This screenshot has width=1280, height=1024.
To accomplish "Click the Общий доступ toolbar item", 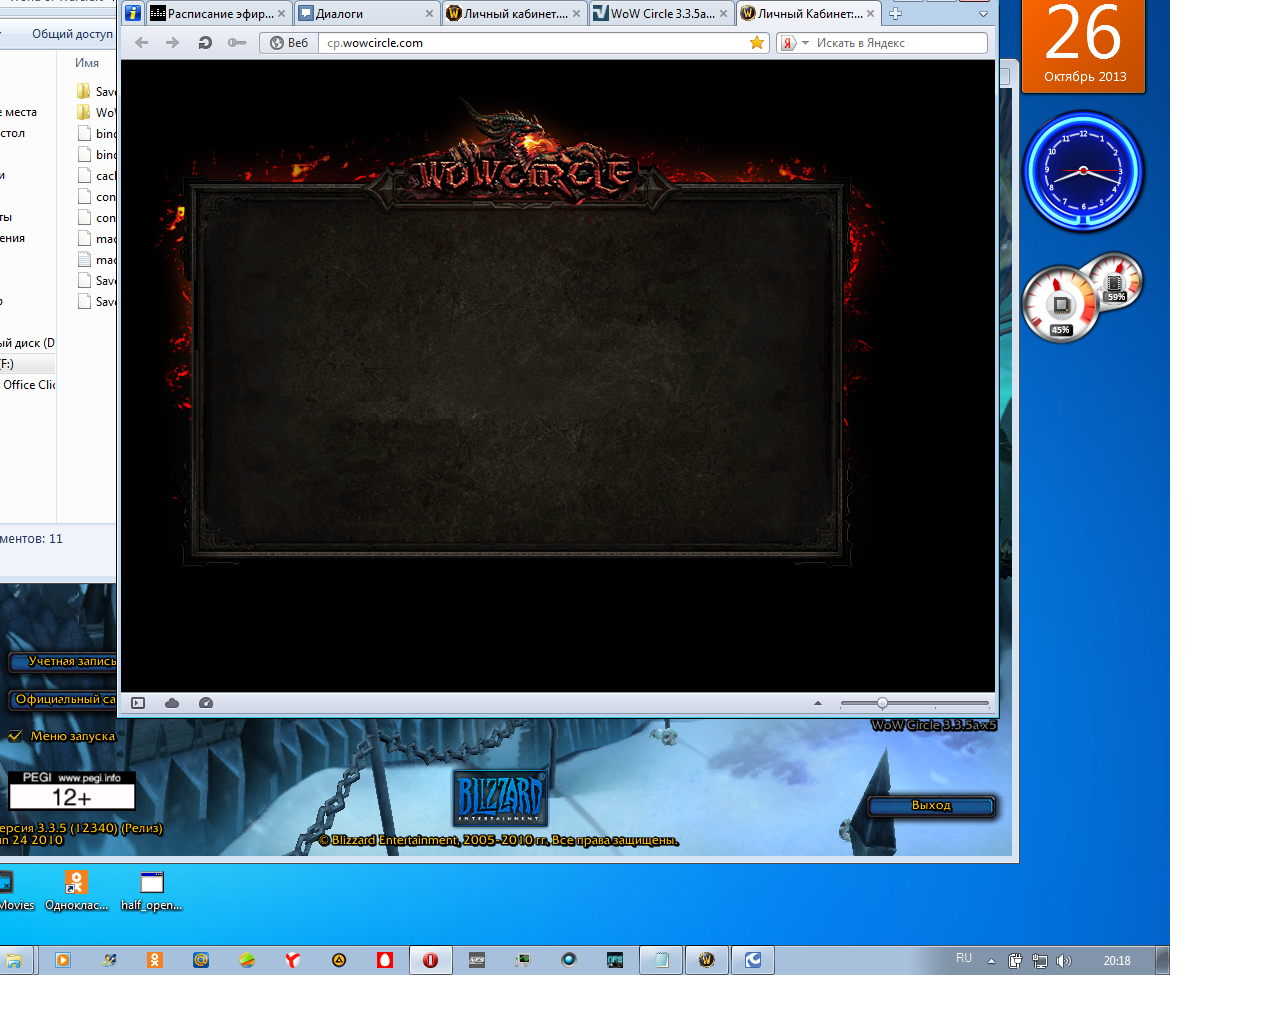I will [x=72, y=34].
